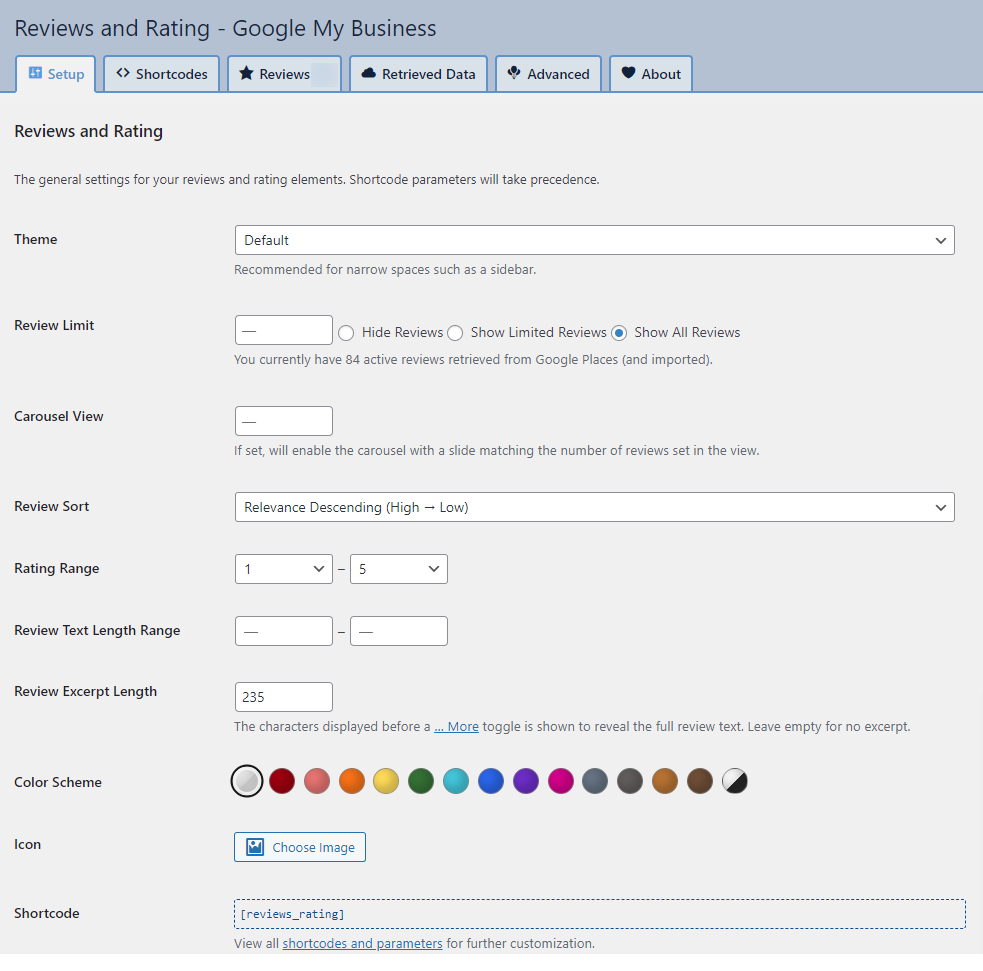Viewport: 983px width, 971px height.
Task: Select the Hide Reviews radio button
Action: [x=346, y=333]
